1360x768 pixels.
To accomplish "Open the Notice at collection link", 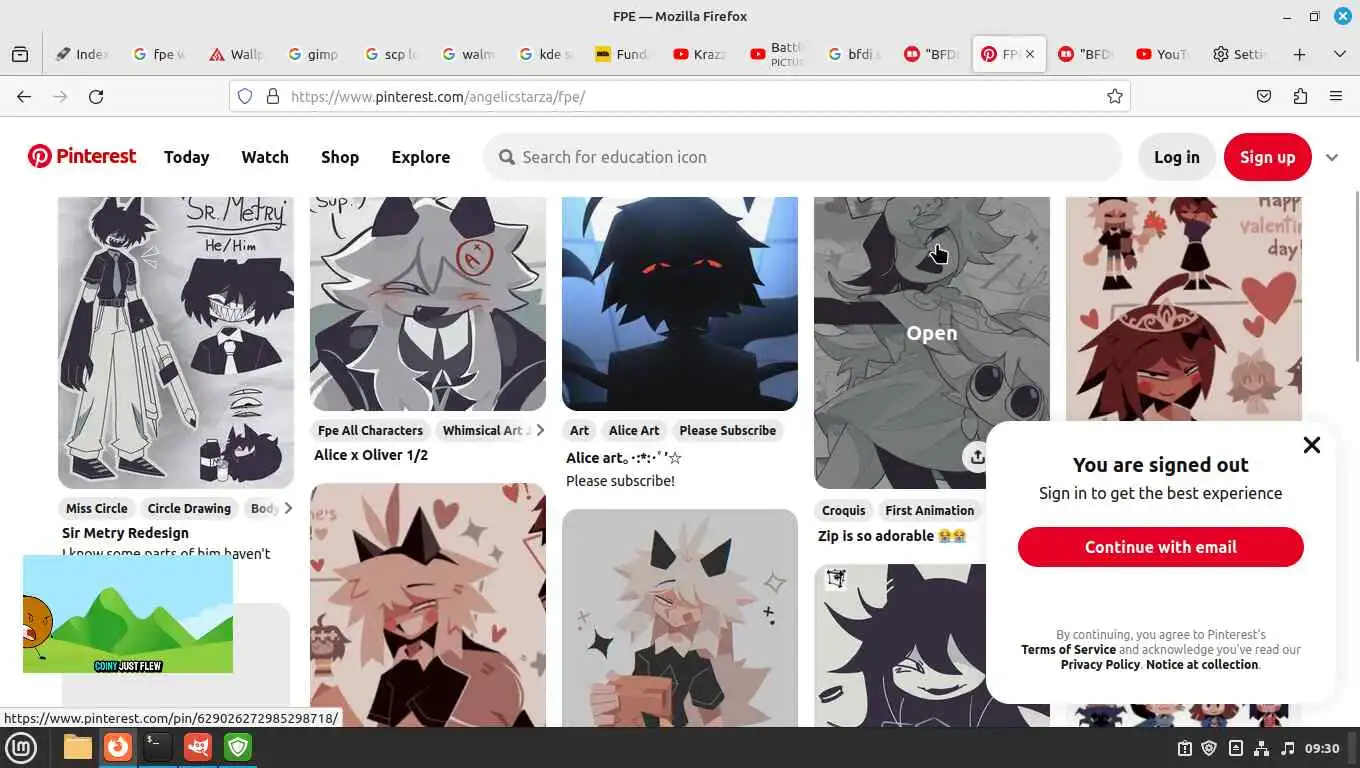I will tap(1202, 664).
